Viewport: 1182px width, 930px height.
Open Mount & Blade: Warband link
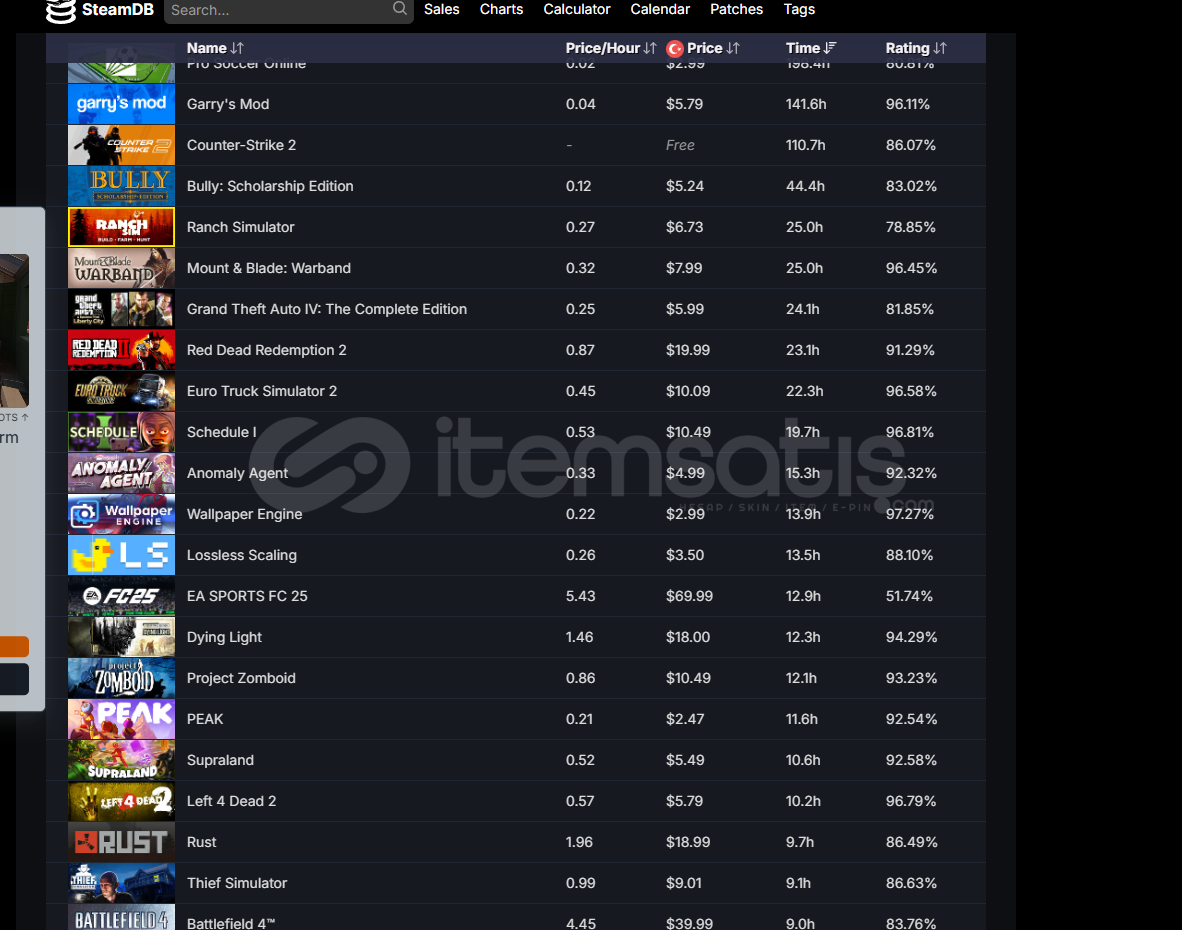[x=268, y=268]
